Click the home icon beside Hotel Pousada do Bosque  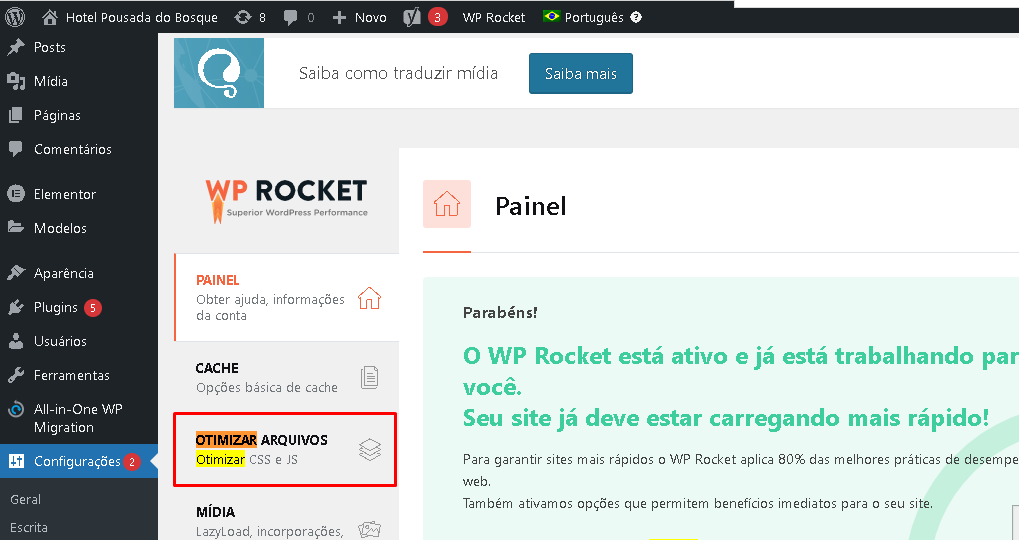coord(50,17)
